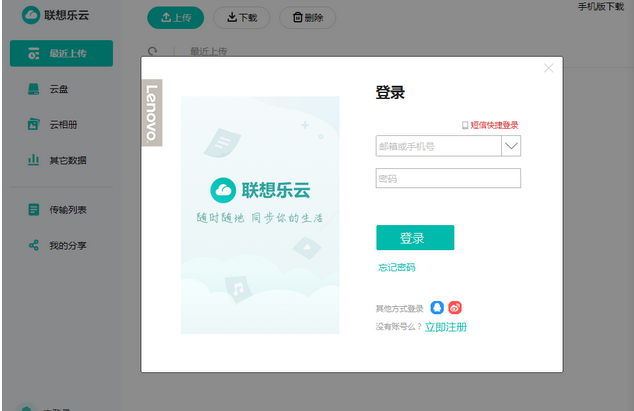Viewport: 634px width, 411px height.
Task: Click the 云相册 photo album icon
Action: [34, 124]
